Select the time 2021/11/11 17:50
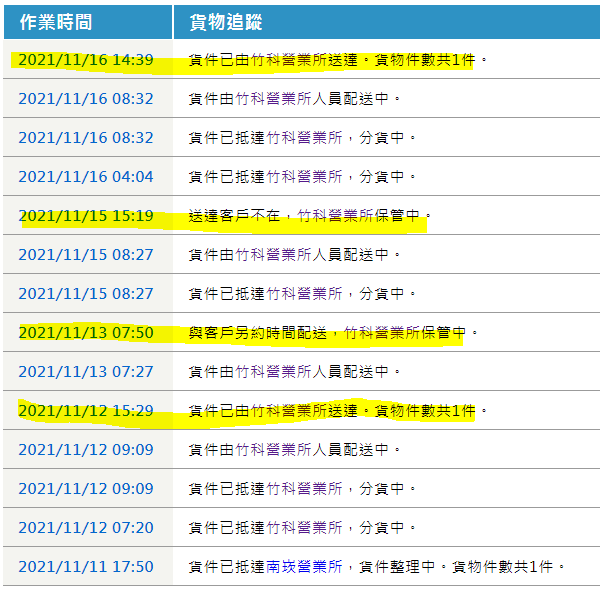The image size is (600, 589). [x=86, y=567]
